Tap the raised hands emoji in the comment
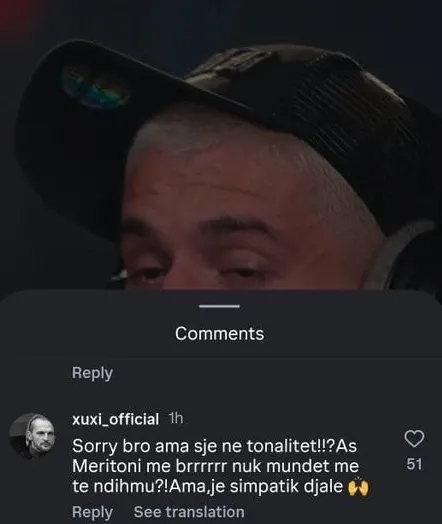Viewport: 442px width, 524px height. [358, 486]
